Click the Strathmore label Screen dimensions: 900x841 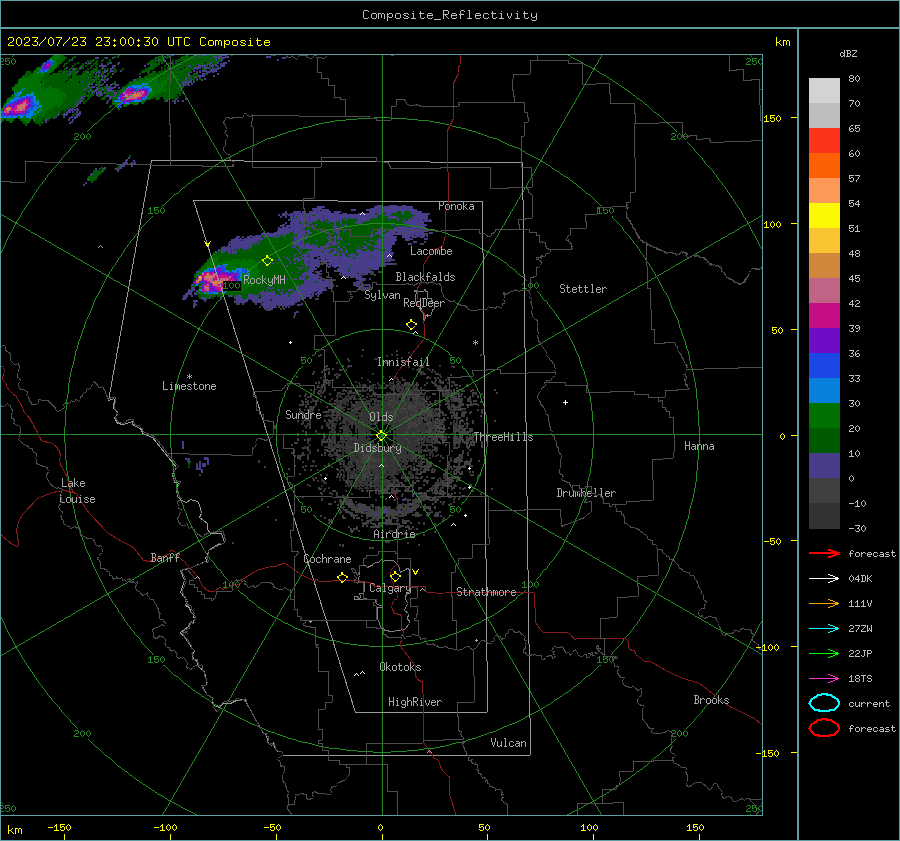point(486,592)
